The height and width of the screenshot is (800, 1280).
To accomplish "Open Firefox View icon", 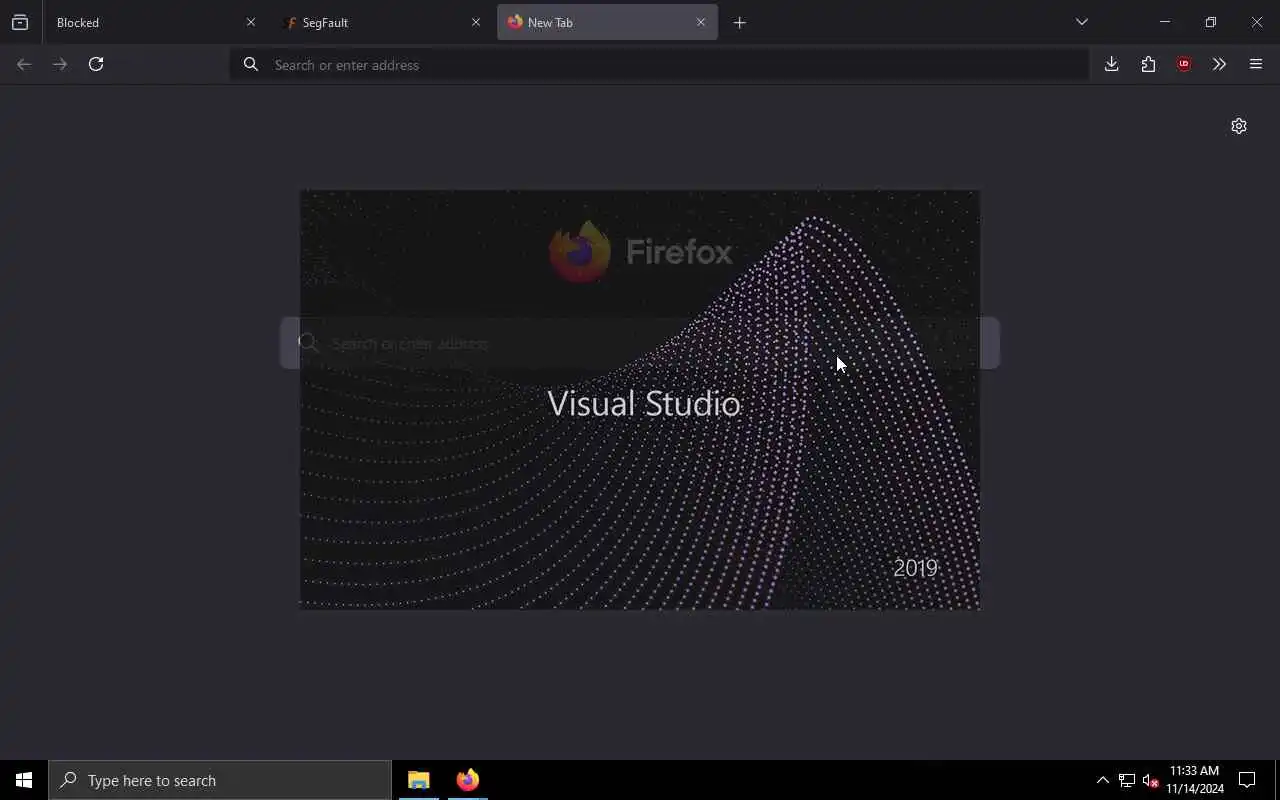I will [20, 22].
